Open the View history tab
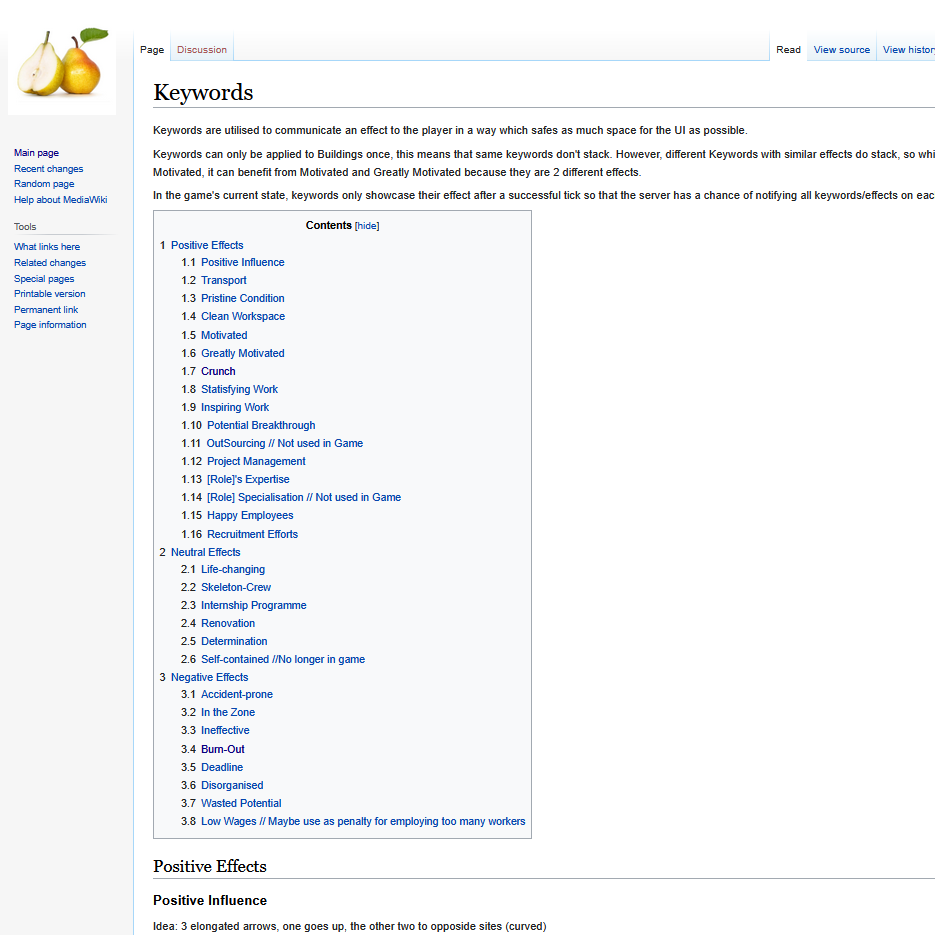 click(909, 49)
